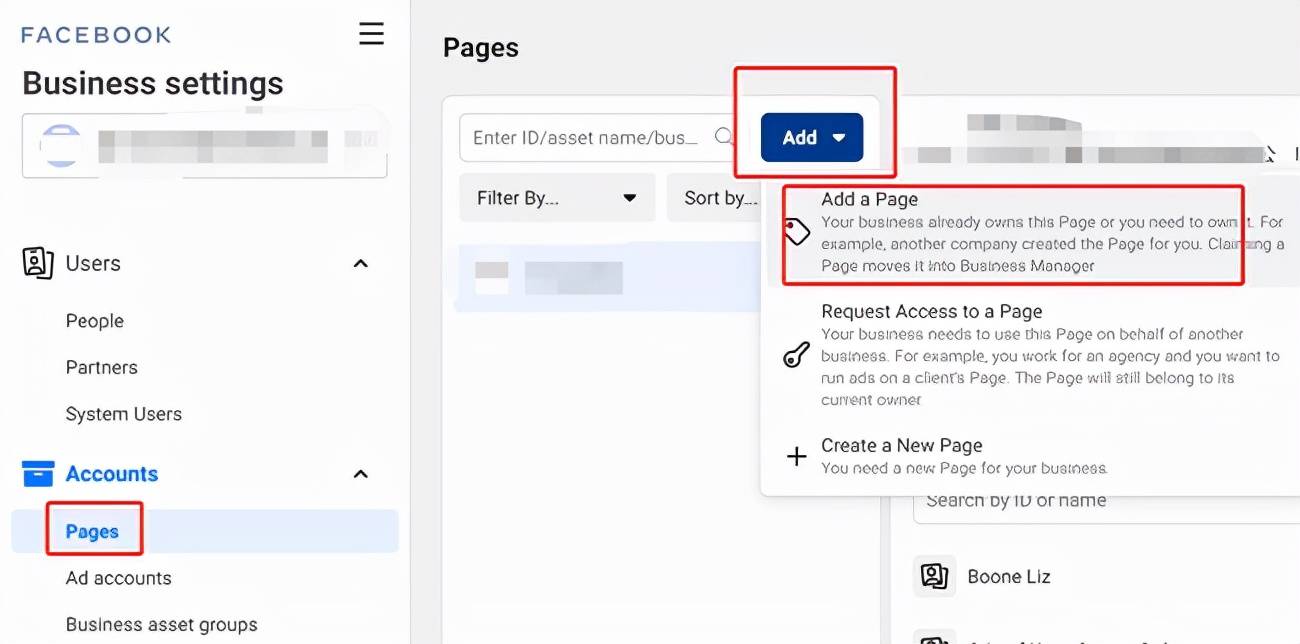1300x644 pixels.
Task: Open System Users in the sidebar
Action: [124, 414]
